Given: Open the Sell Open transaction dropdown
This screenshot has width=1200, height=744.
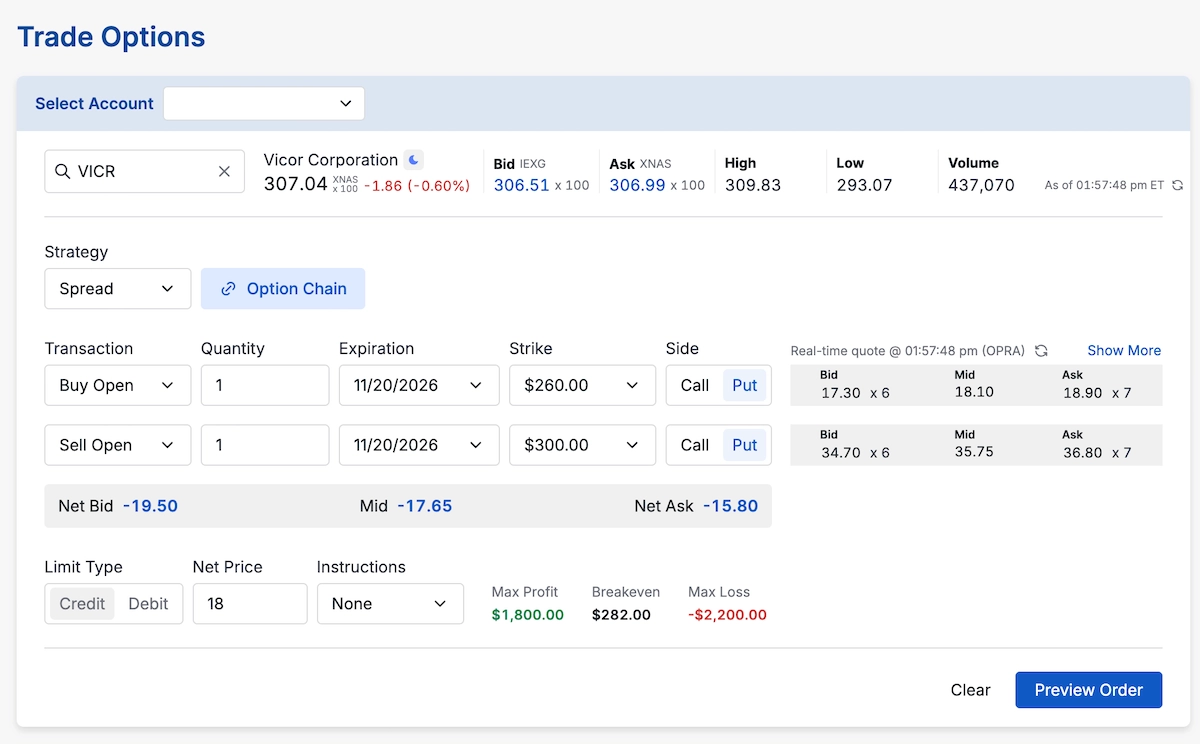Looking at the screenshot, I should pyautogui.click(x=118, y=445).
